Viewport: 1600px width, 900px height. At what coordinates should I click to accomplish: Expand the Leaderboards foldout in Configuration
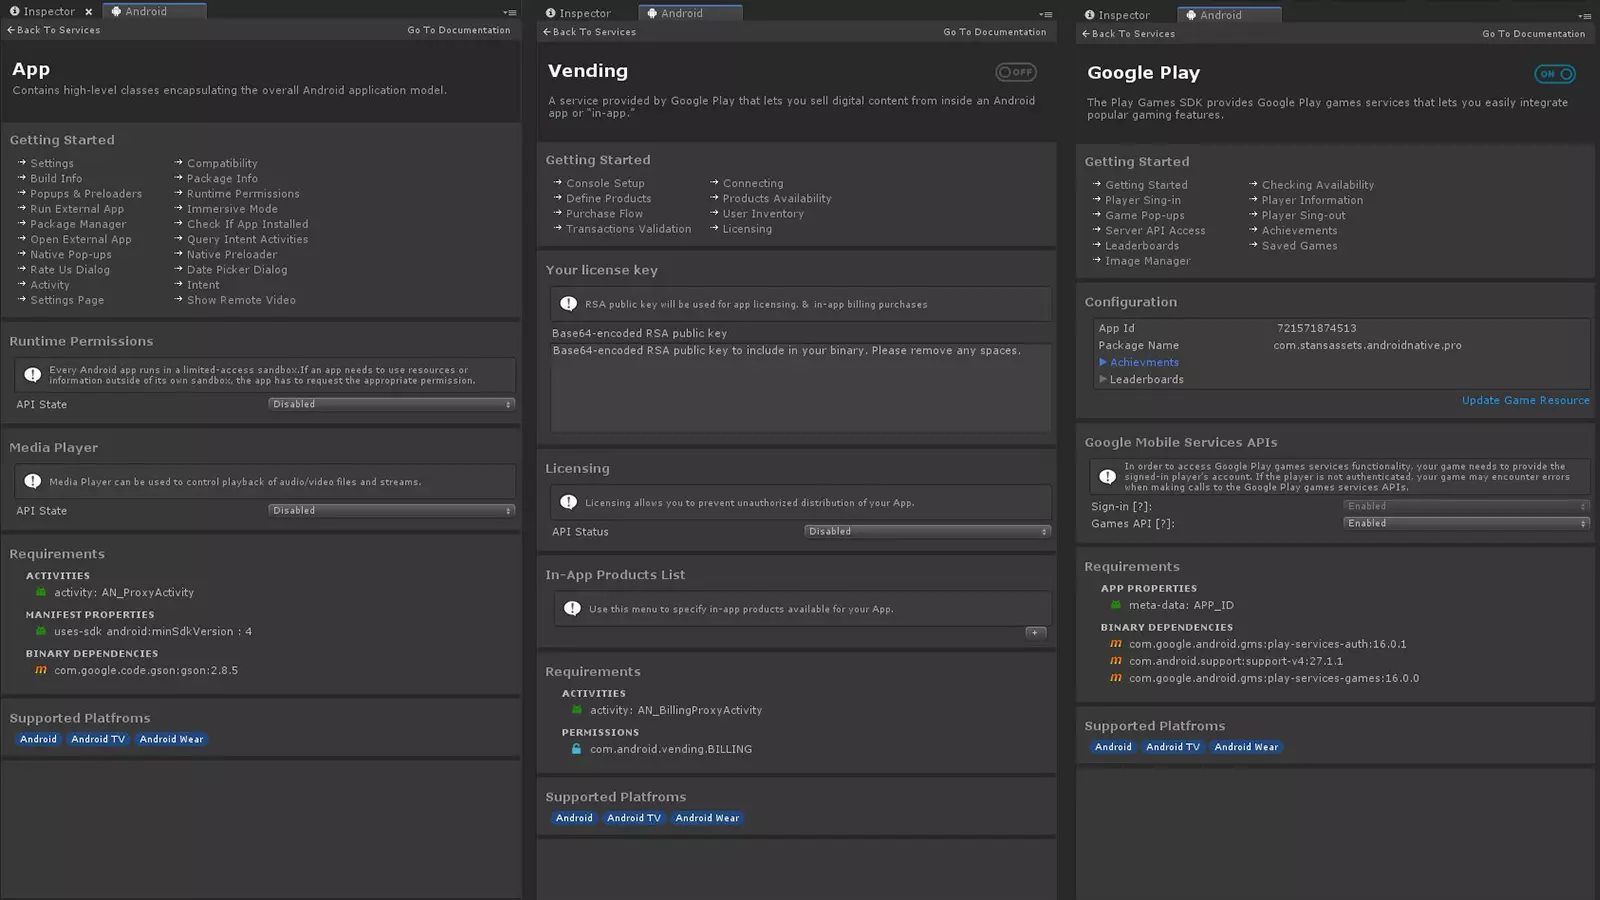point(1103,379)
